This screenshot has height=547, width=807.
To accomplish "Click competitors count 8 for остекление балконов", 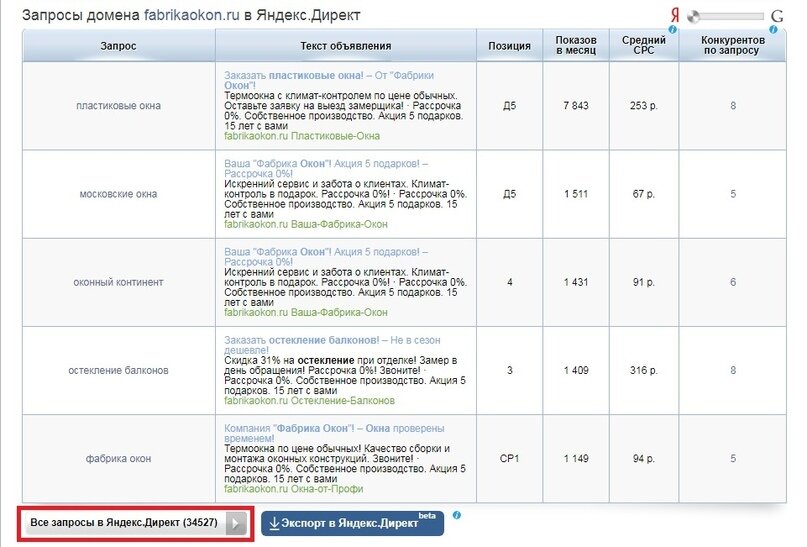I will pyautogui.click(x=733, y=370).
